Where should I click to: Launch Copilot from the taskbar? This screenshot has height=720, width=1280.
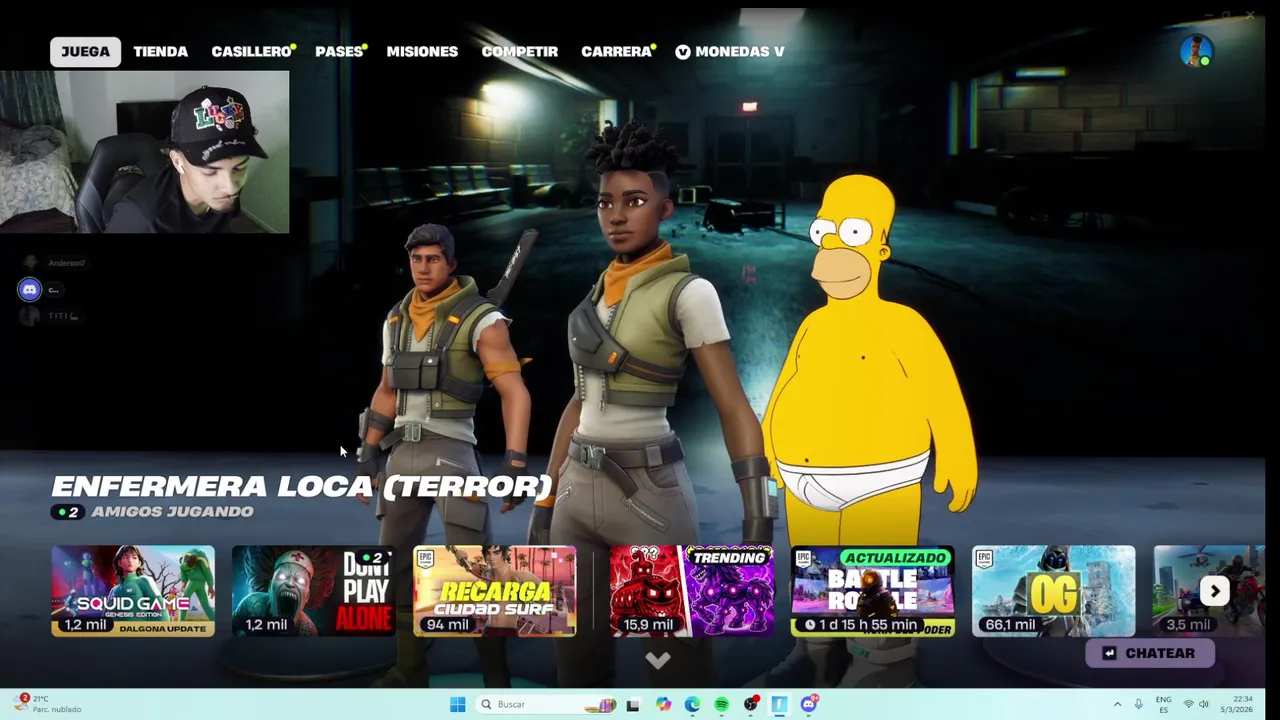pyautogui.click(x=663, y=704)
